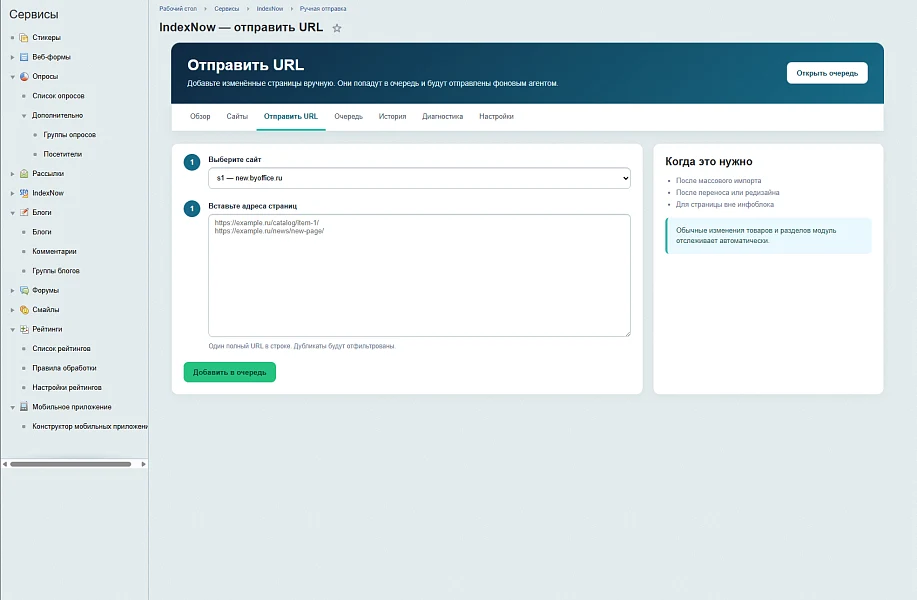Select the Веб-формы icon in sidebar
The image size is (917, 600).
point(24,57)
